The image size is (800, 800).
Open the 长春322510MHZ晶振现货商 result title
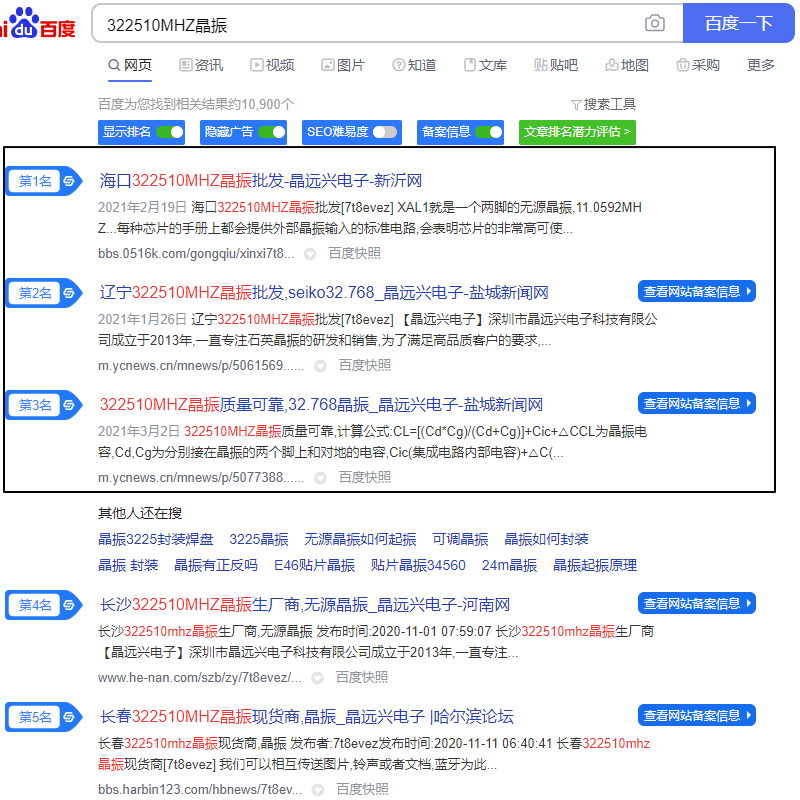(x=306, y=717)
